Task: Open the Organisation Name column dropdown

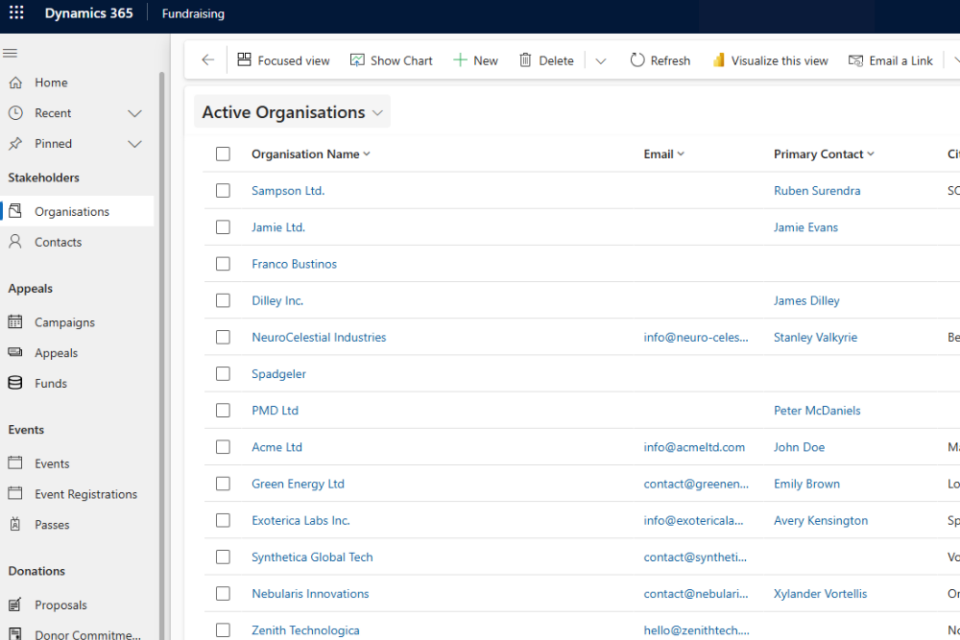Action: [367, 154]
